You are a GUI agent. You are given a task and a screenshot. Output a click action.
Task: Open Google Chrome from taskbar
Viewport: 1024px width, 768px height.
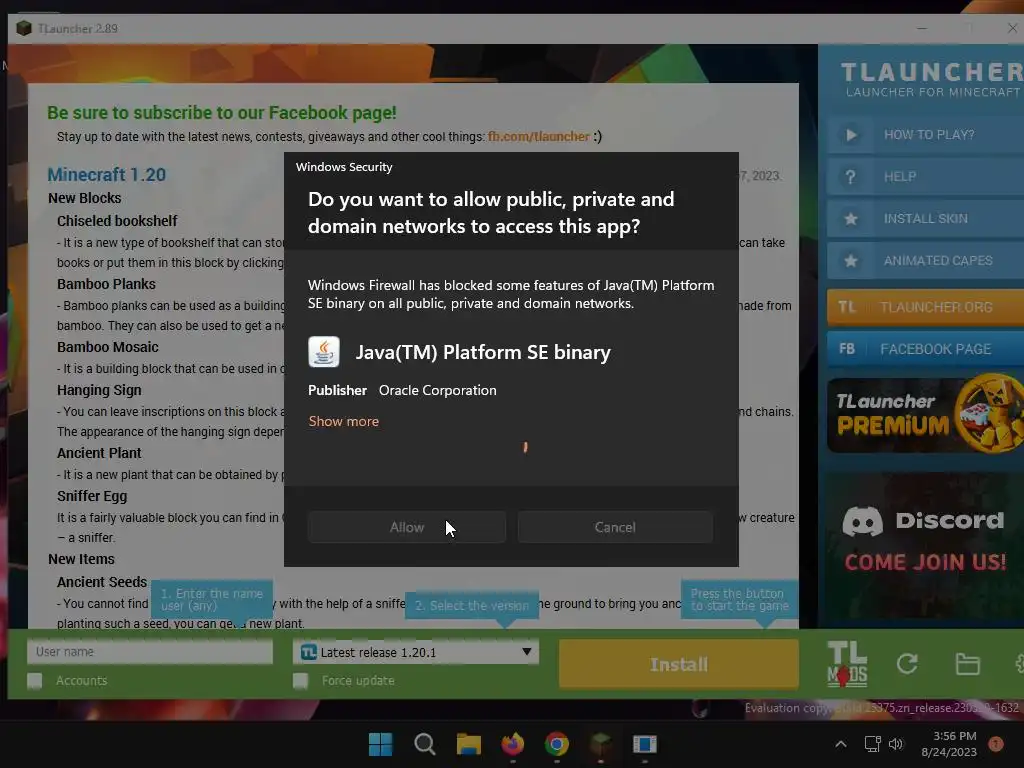(556, 744)
